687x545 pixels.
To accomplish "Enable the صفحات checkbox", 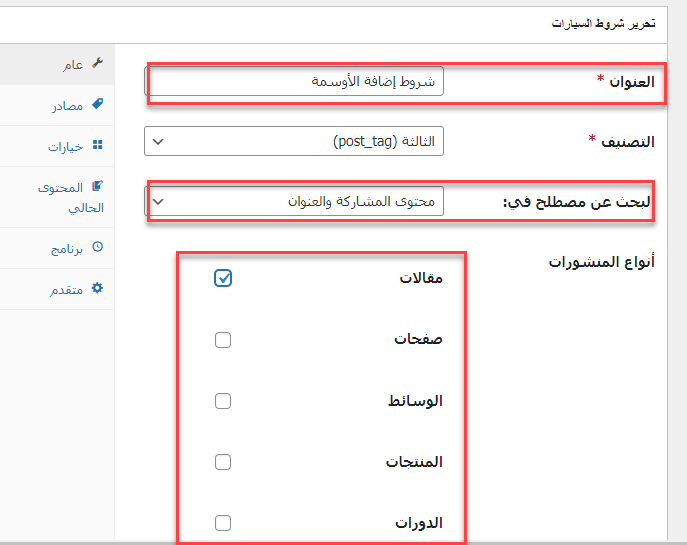I will [x=223, y=340].
